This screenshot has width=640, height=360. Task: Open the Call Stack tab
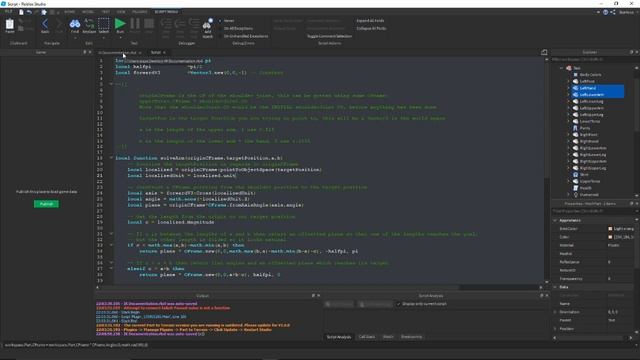point(367,337)
